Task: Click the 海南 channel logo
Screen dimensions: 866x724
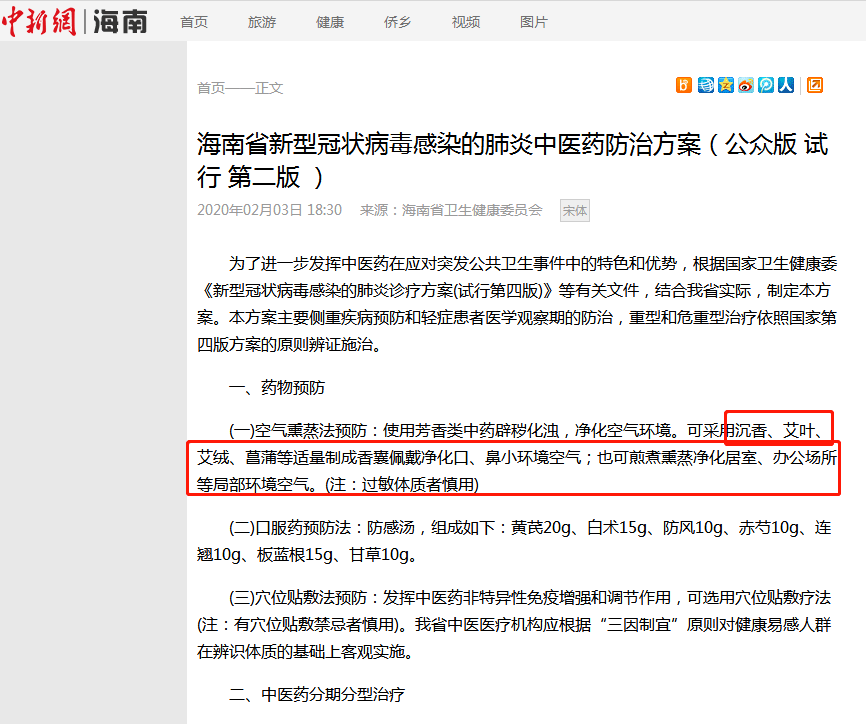Action: coord(120,22)
